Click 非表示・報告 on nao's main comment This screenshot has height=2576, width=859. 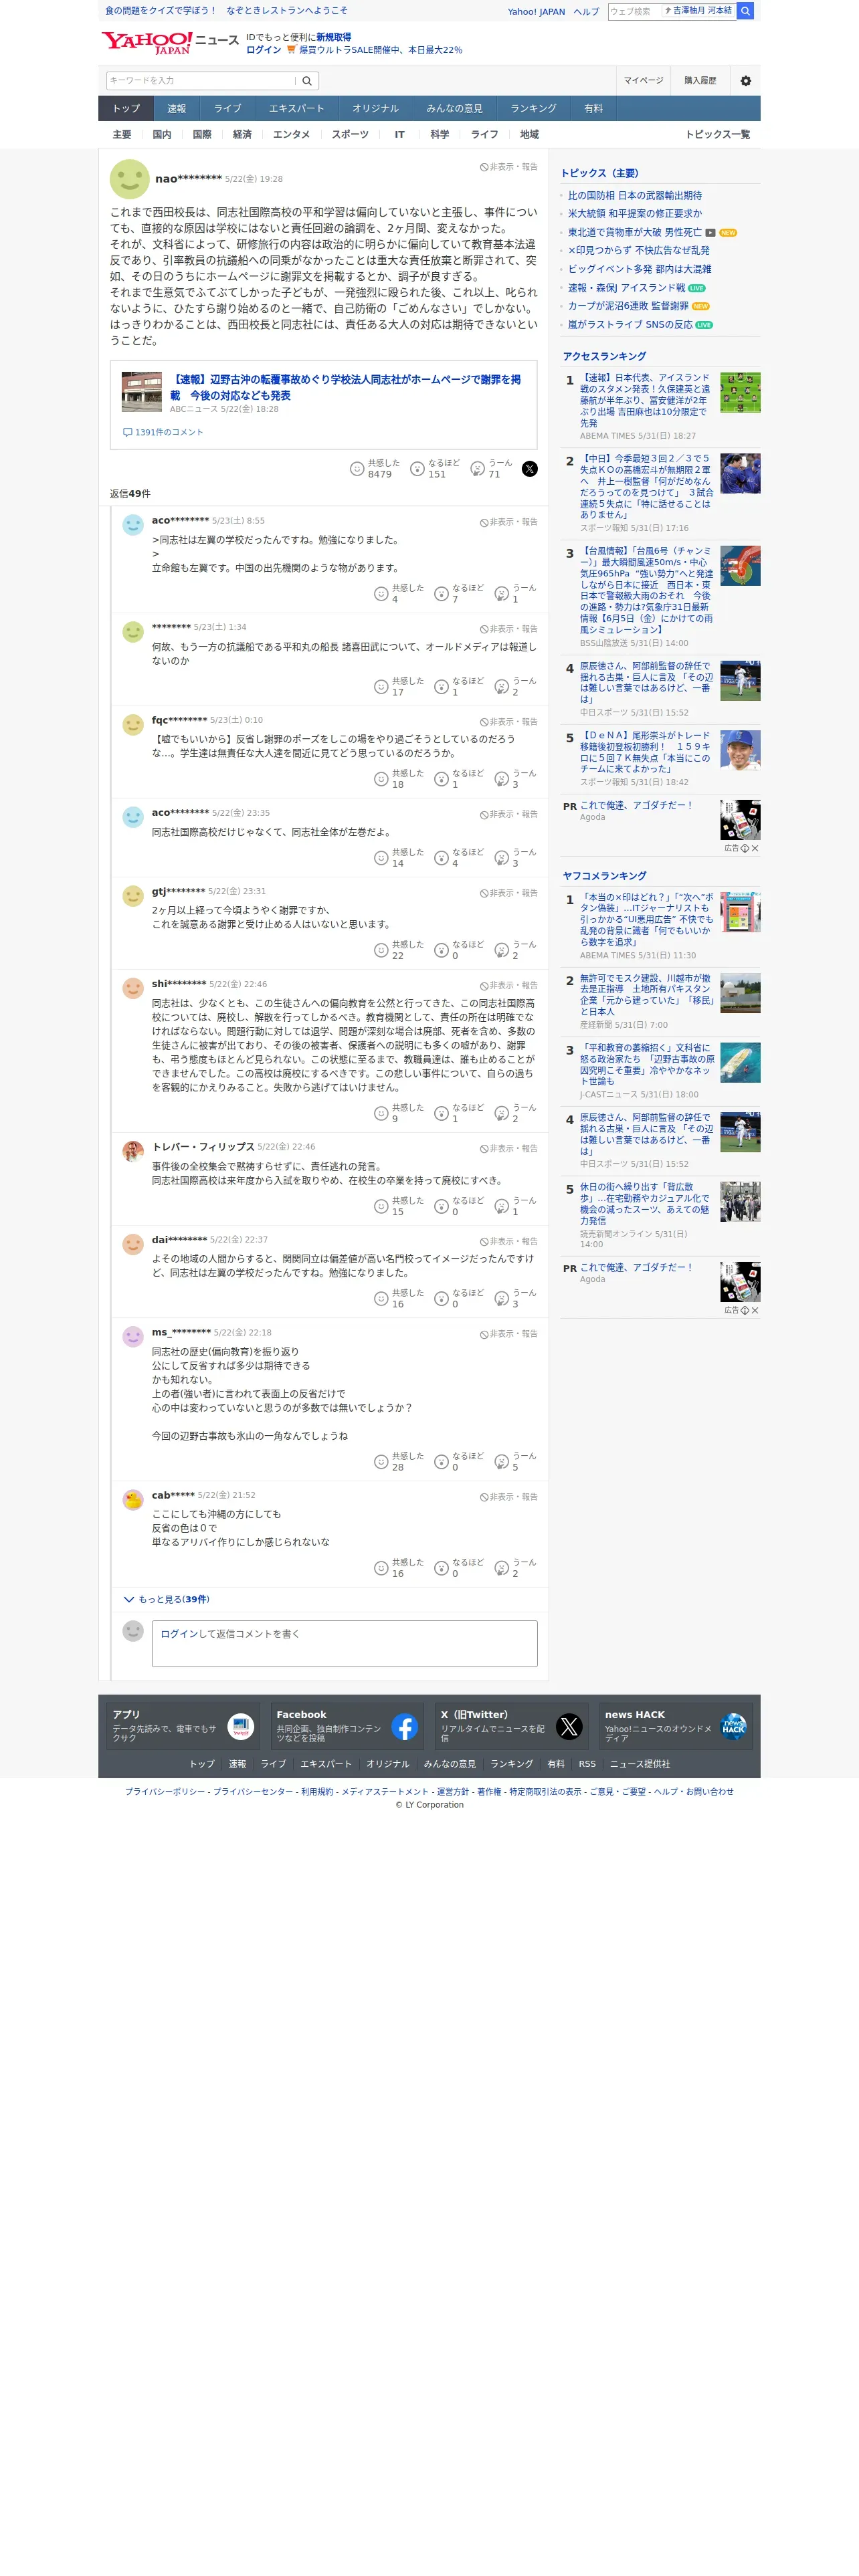[x=509, y=167]
